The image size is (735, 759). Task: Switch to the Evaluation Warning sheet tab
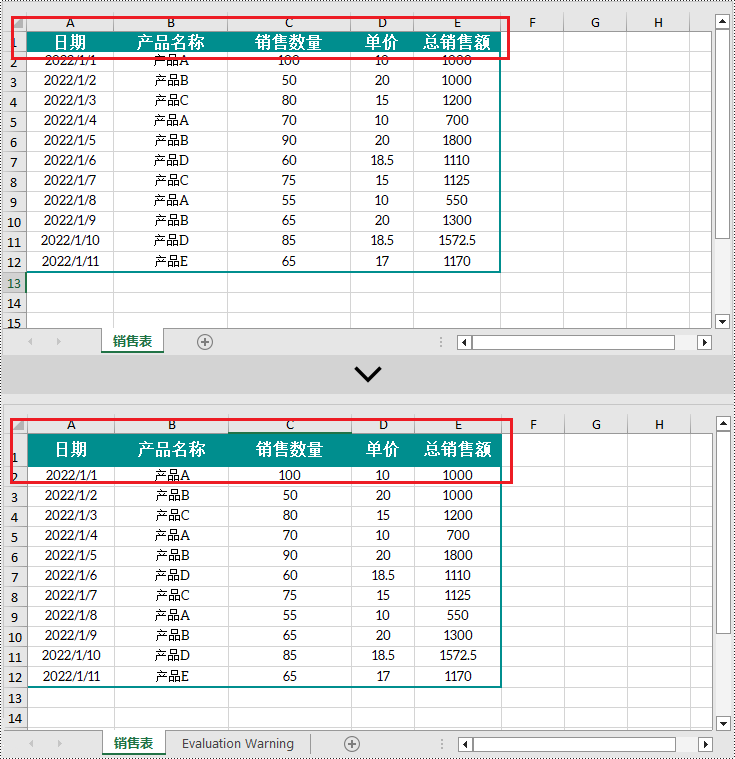pyautogui.click(x=238, y=743)
